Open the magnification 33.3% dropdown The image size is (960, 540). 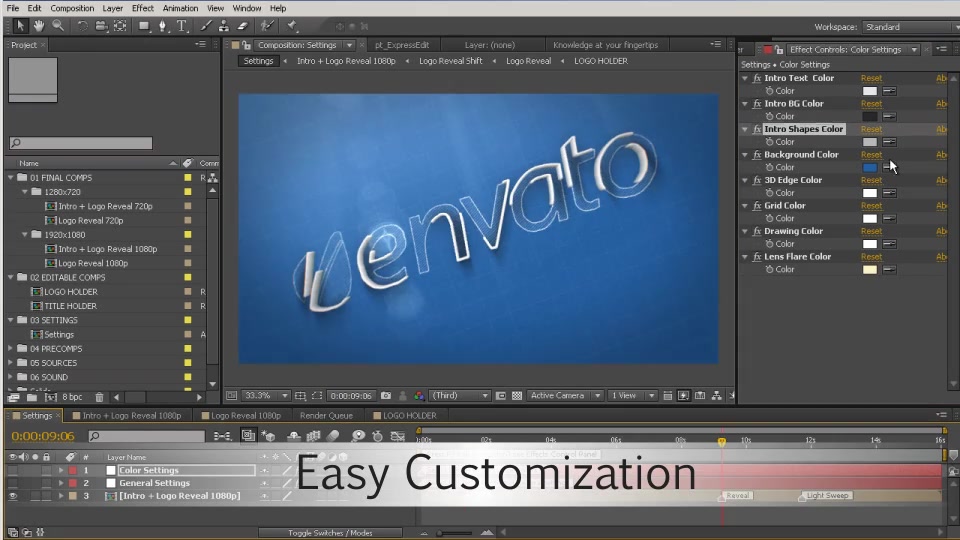266,396
